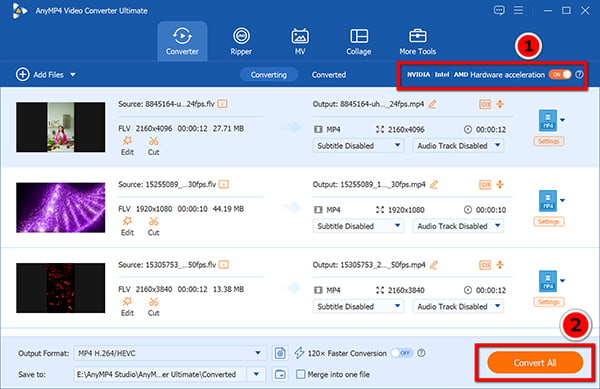The height and width of the screenshot is (389, 600).
Task: Click compress icon next to 15255089 output
Action: [500, 184]
